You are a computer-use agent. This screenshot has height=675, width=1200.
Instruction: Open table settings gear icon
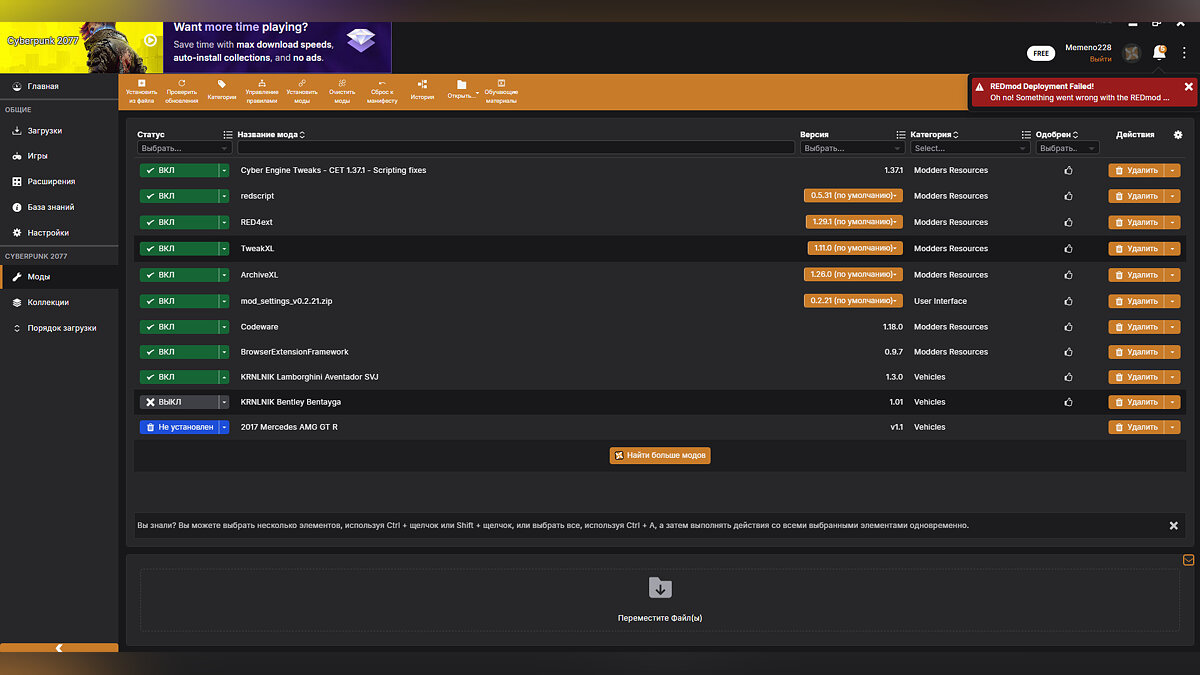[x=1177, y=135]
